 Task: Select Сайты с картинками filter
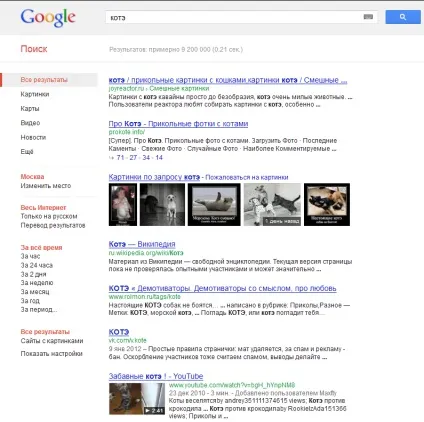[x=52, y=341]
